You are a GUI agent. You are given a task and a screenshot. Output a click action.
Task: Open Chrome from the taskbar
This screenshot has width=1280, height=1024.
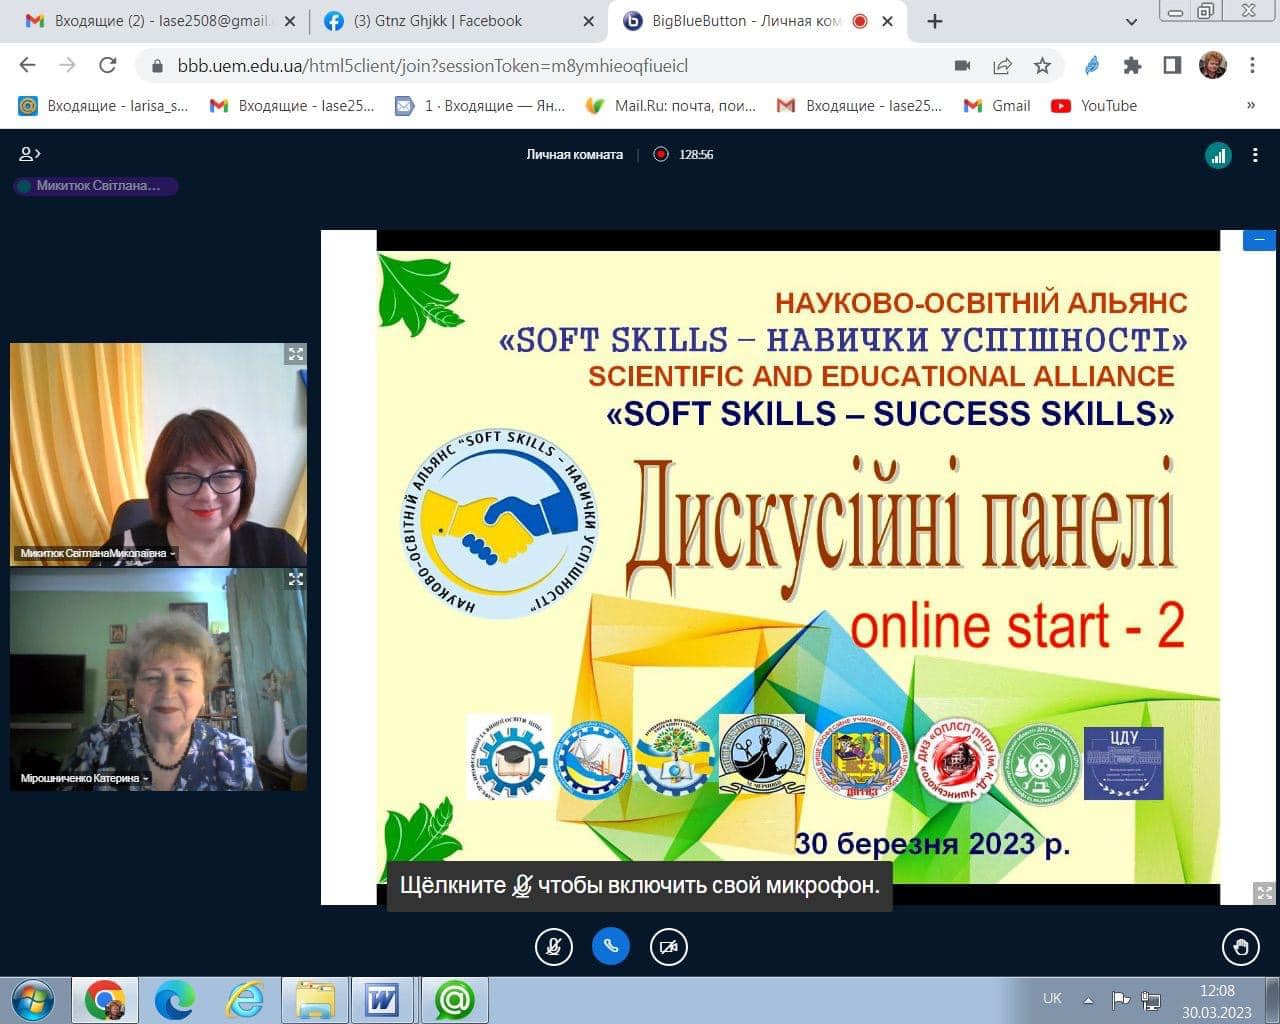coord(105,1000)
